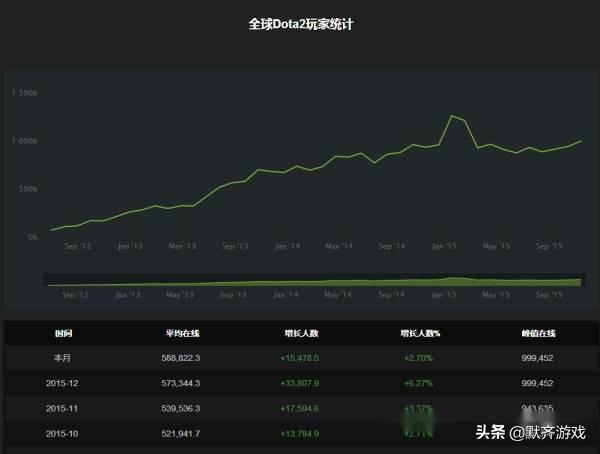600x454 pixels.
Task: Click Sep '14 on the main chart axis
Action: (x=391, y=246)
